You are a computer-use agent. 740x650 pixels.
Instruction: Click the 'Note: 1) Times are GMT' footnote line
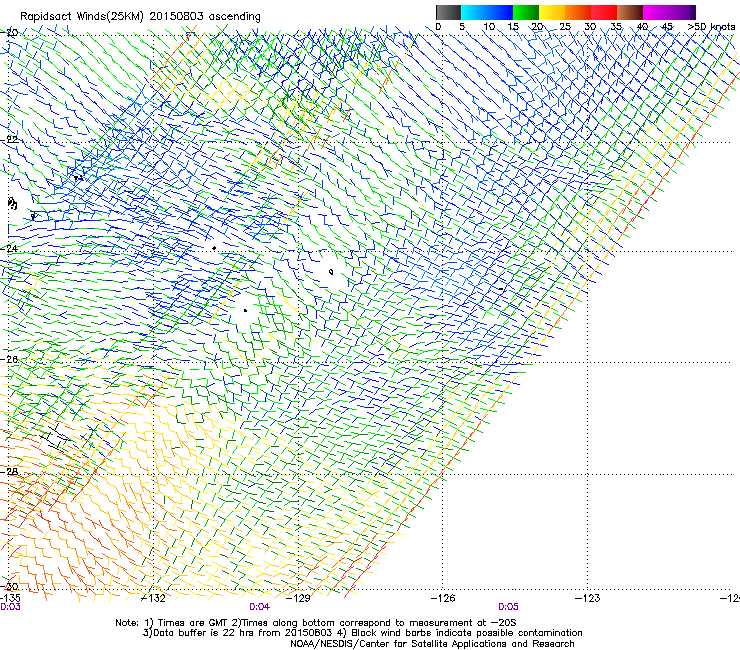[316, 623]
